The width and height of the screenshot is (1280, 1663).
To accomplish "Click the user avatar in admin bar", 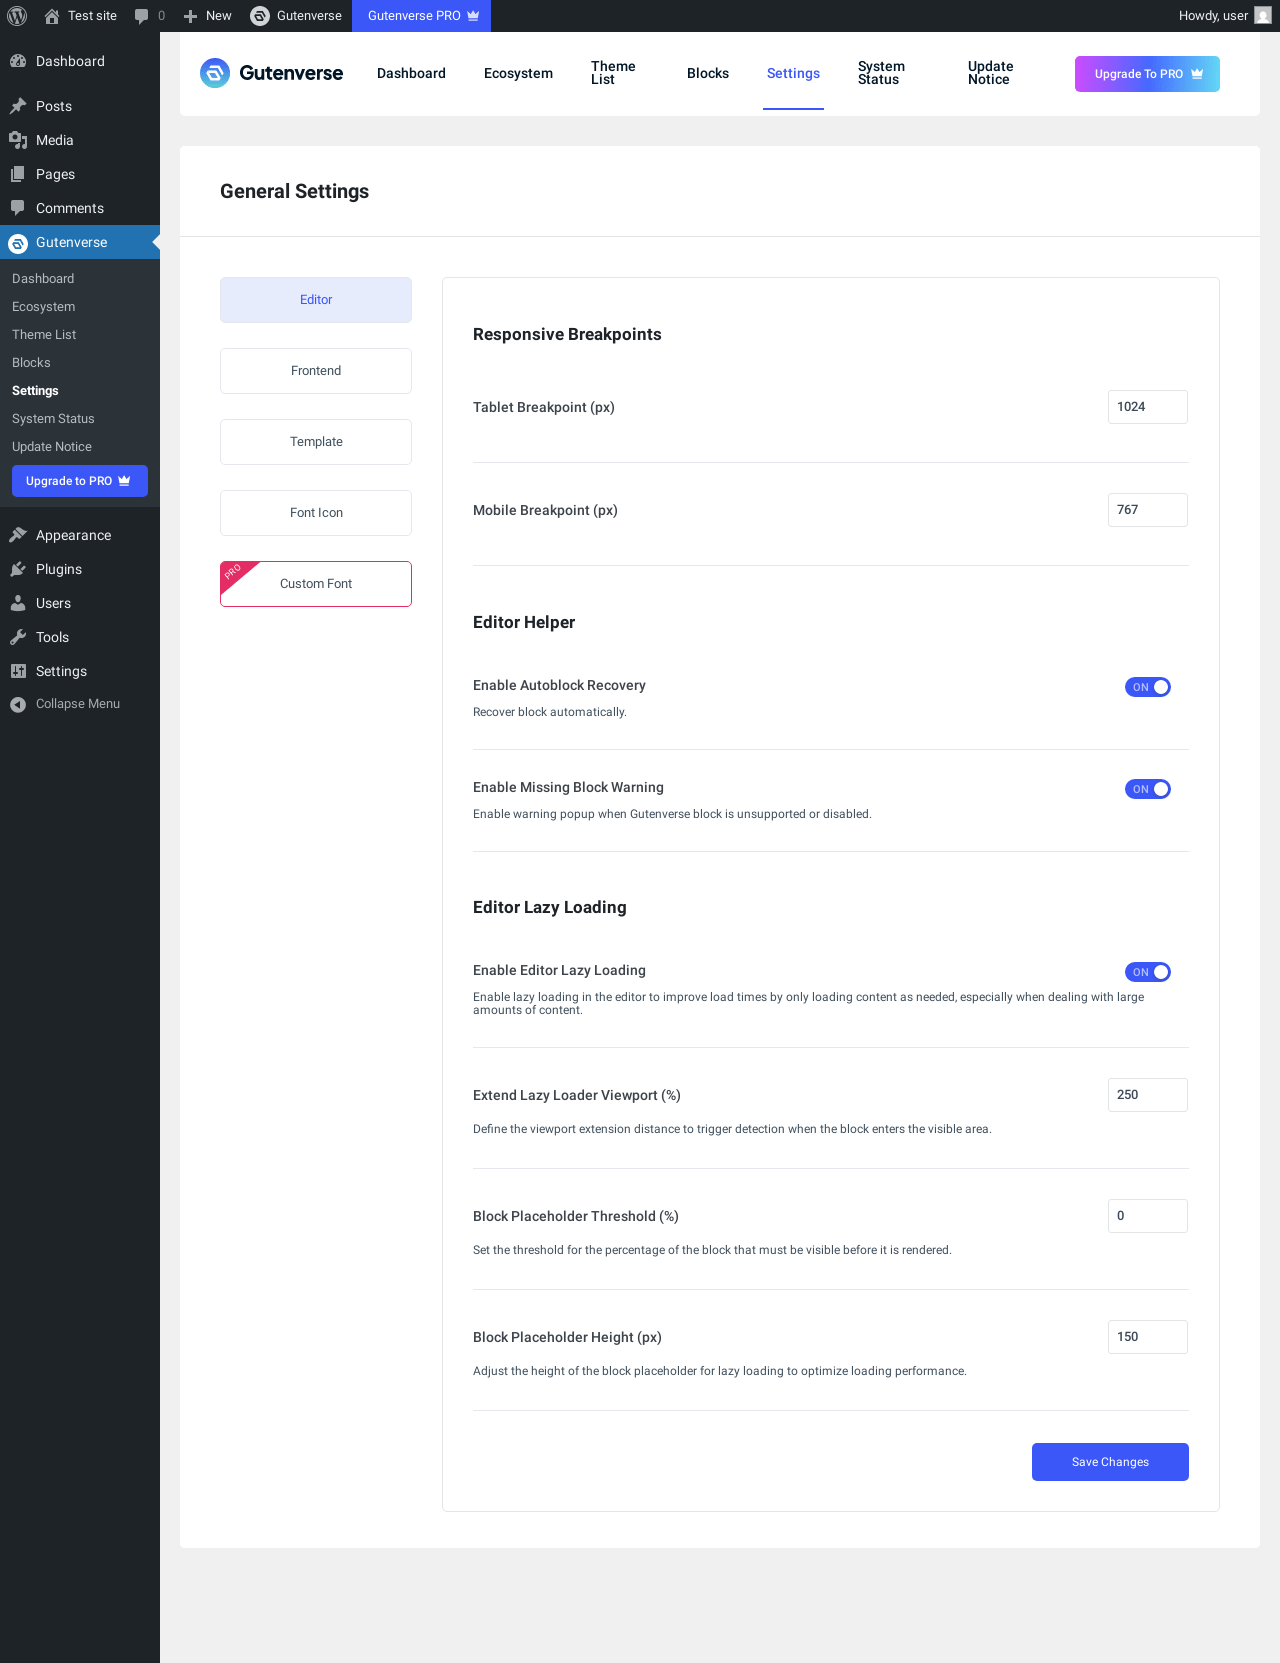I will click(1263, 16).
